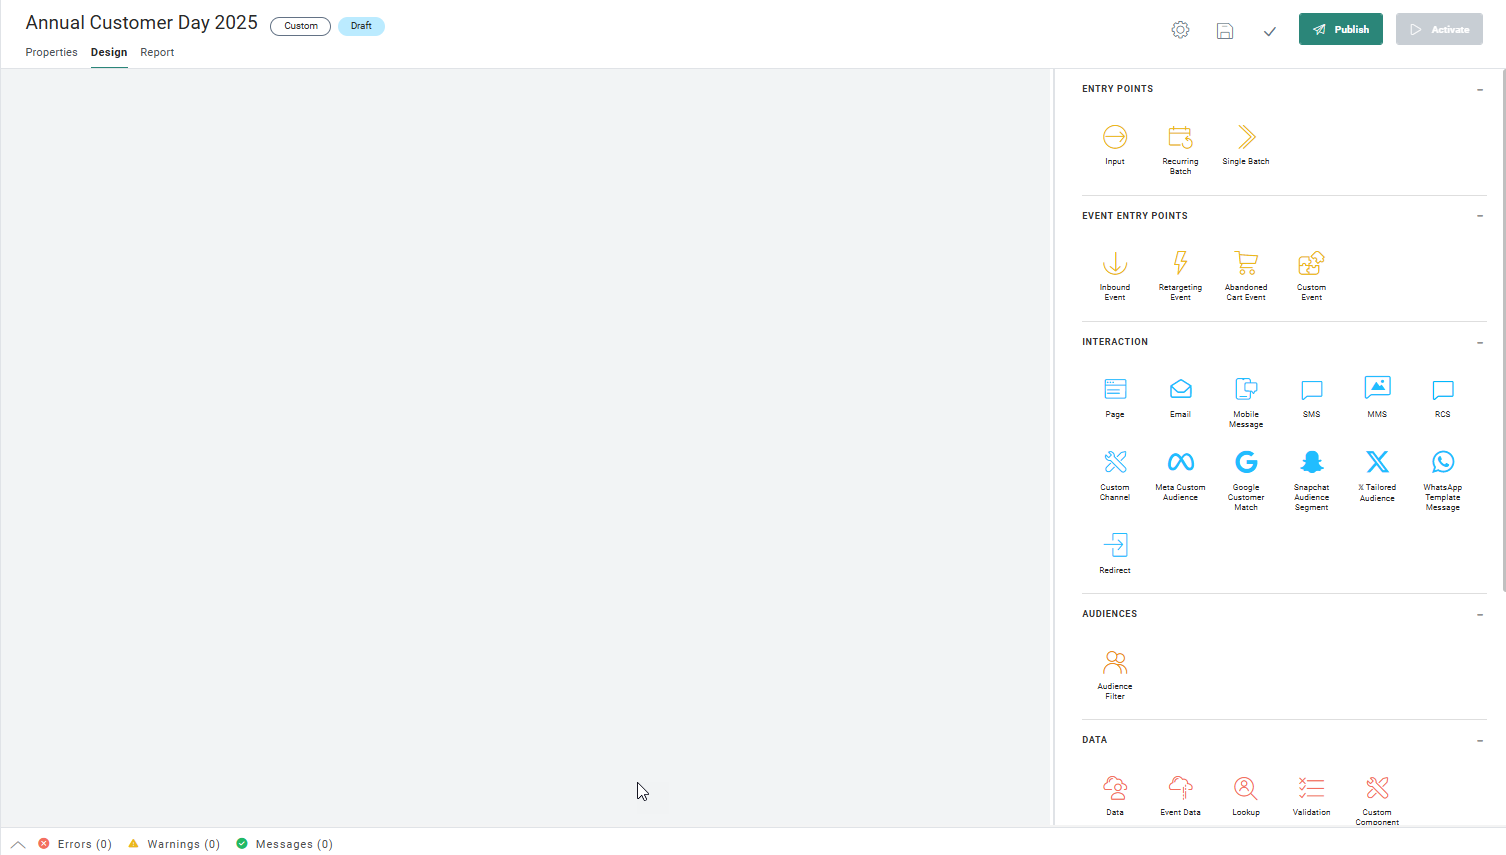The height and width of the screenshot is (855, 1506).
Task: Open journey settings gear icon
Action: [x=1180, y=30]
